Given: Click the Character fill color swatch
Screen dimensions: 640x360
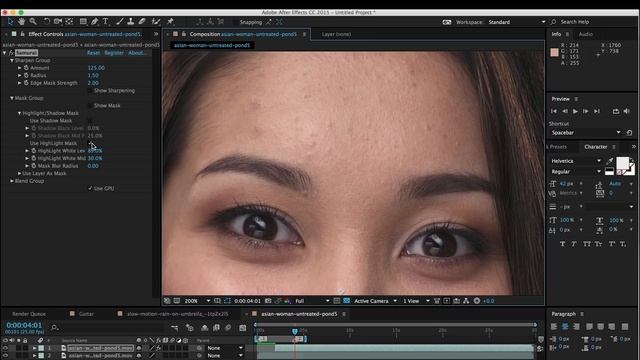Looking at the screenshot, I should (622, 163).
